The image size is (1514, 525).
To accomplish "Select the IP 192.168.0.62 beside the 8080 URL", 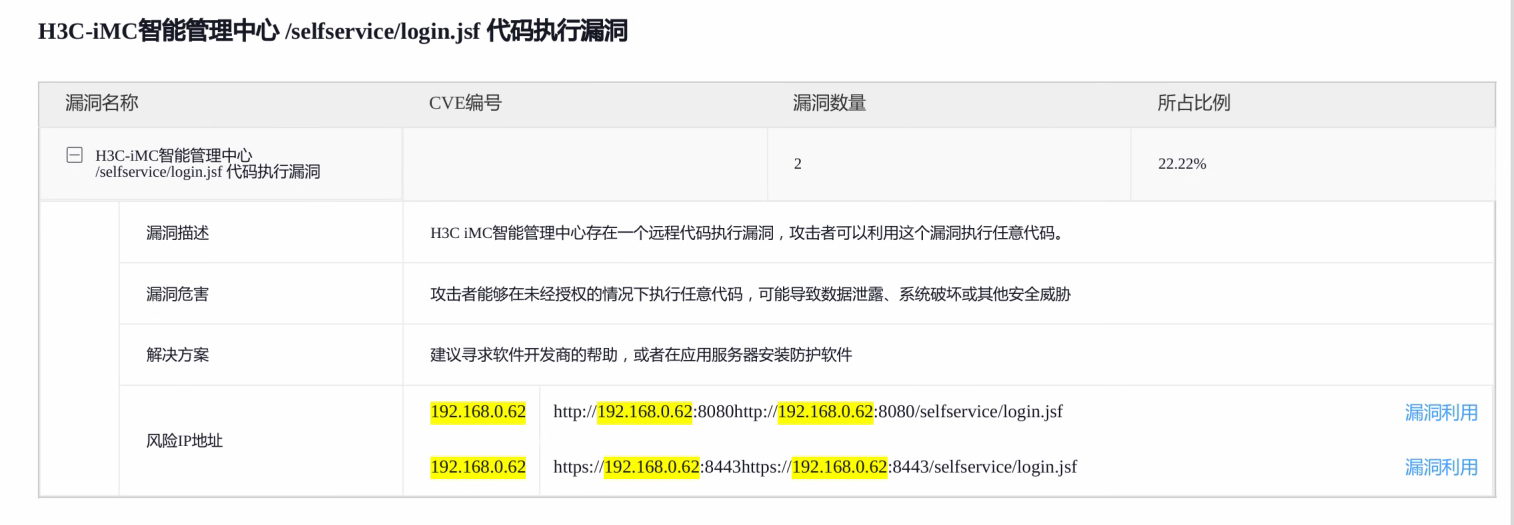I will click(x=478, y=412).
